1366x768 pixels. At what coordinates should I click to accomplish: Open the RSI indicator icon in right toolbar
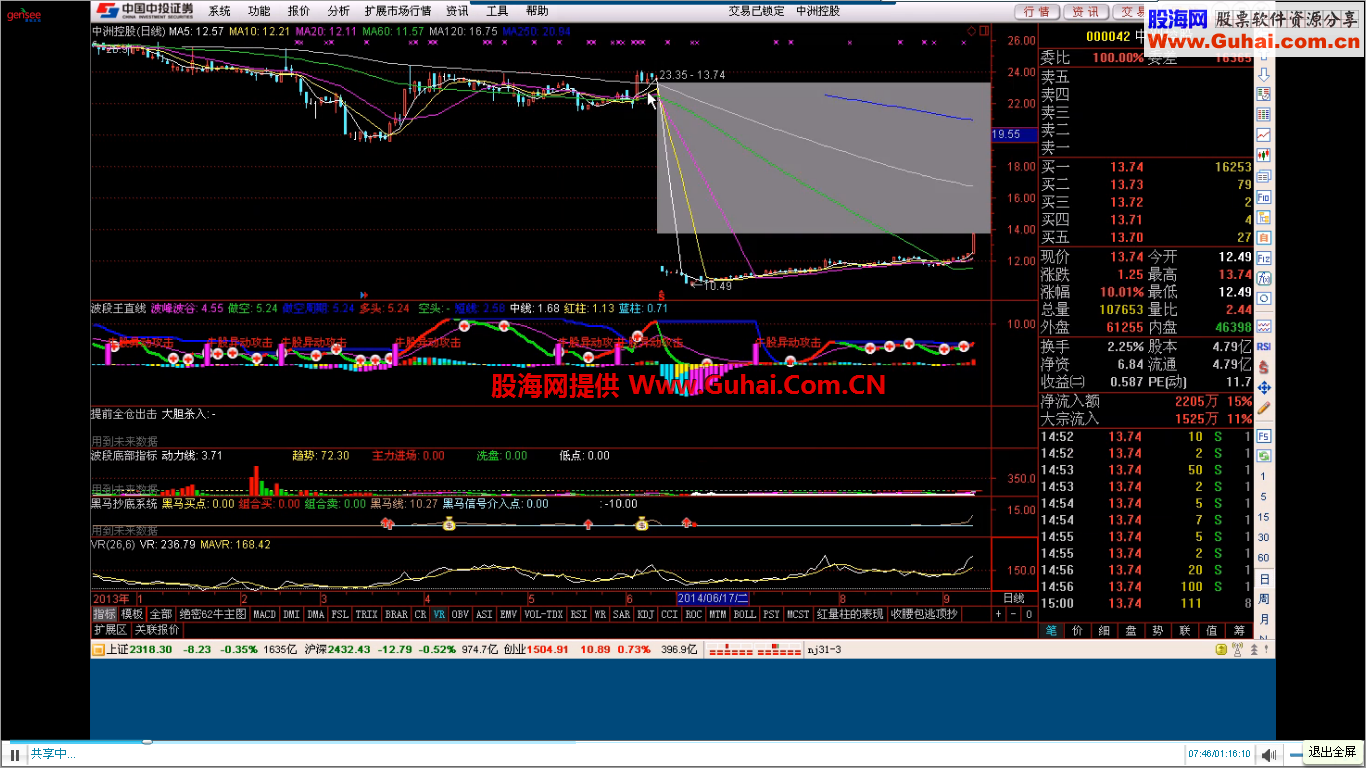(x=1264, y=346)
